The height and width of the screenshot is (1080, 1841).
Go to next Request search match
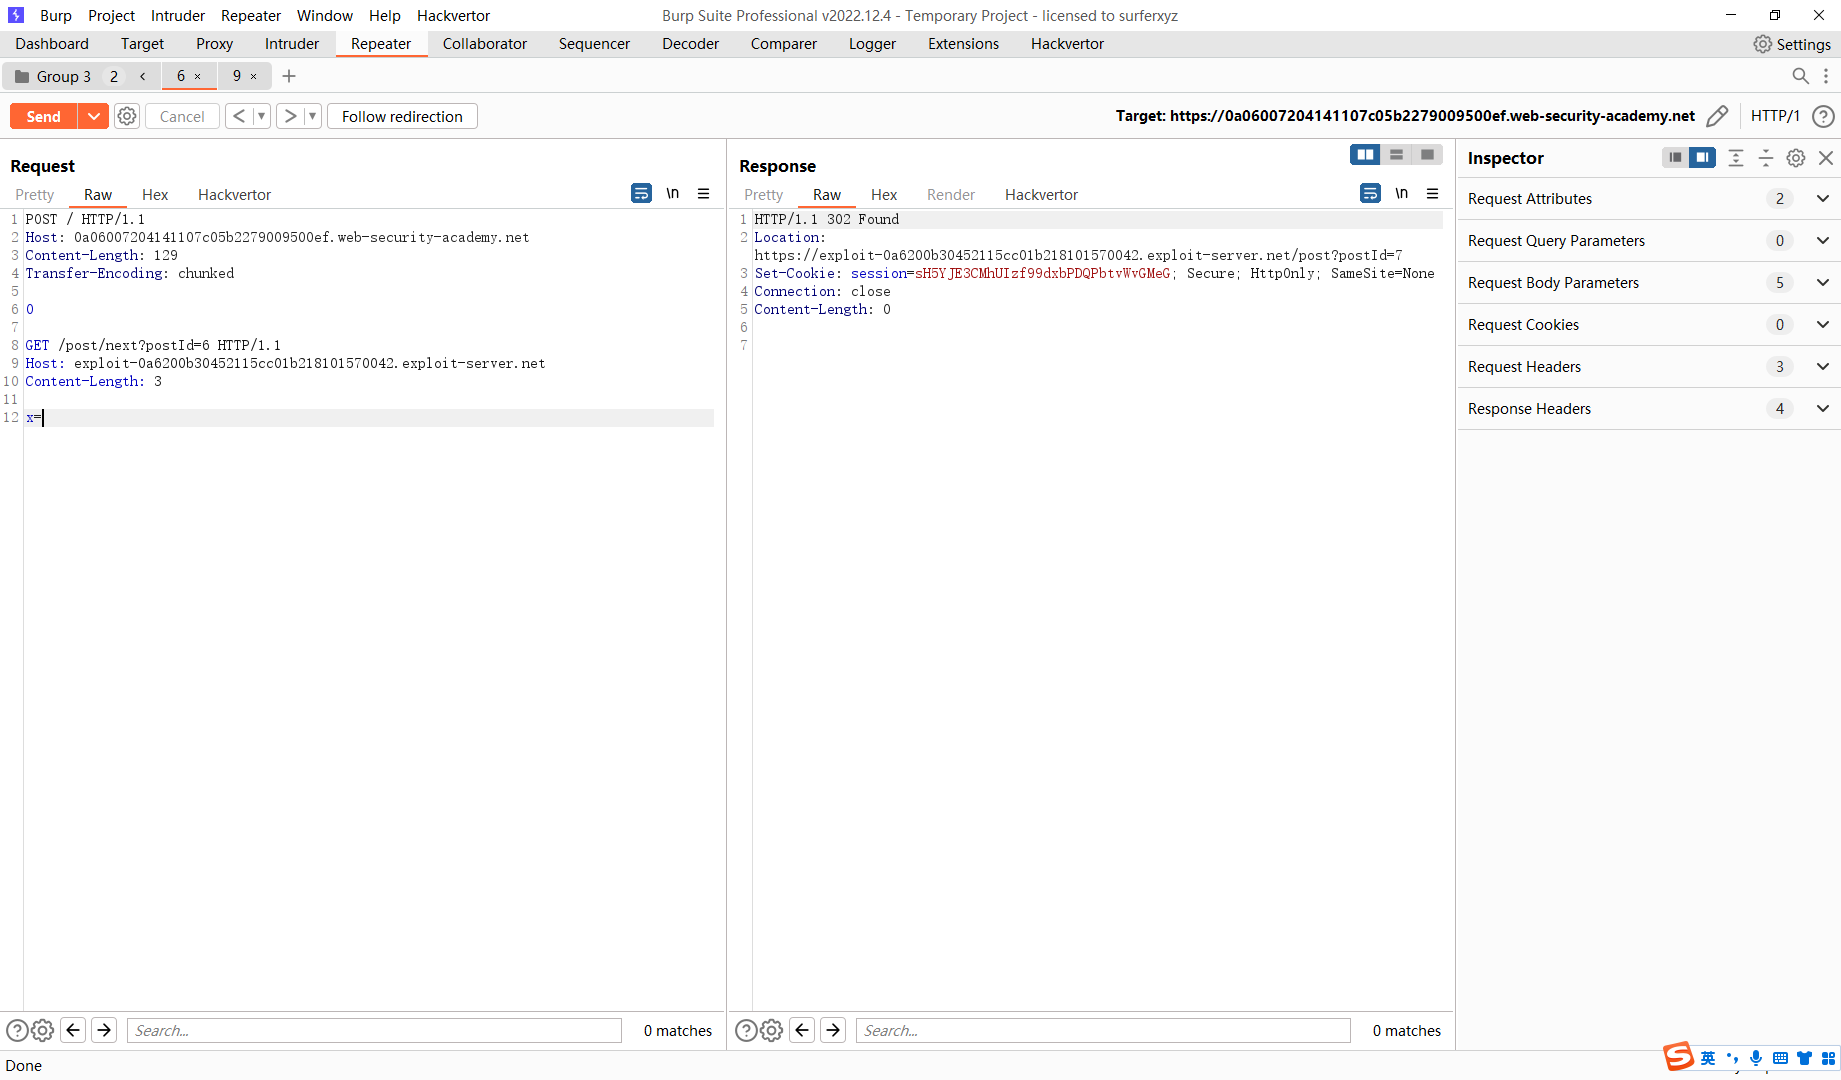[x=104, y=1030]
